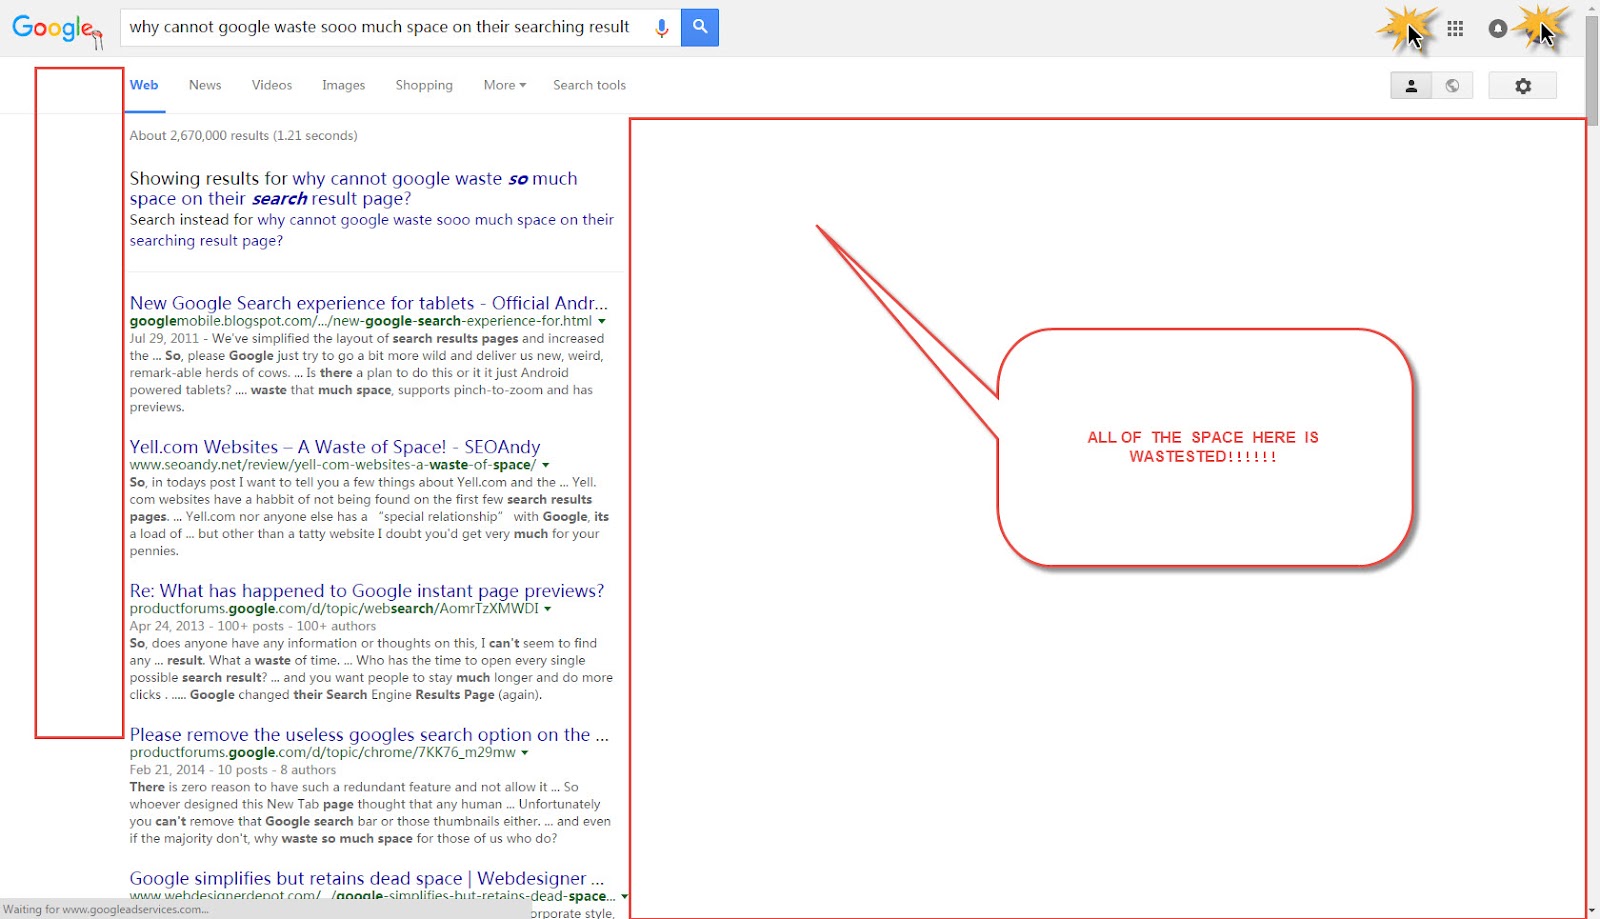Open 'Google simplifies but retains dead space' result
This screenshot has width=1600, height=919.
pyautogui.click(x=367, y=879)
